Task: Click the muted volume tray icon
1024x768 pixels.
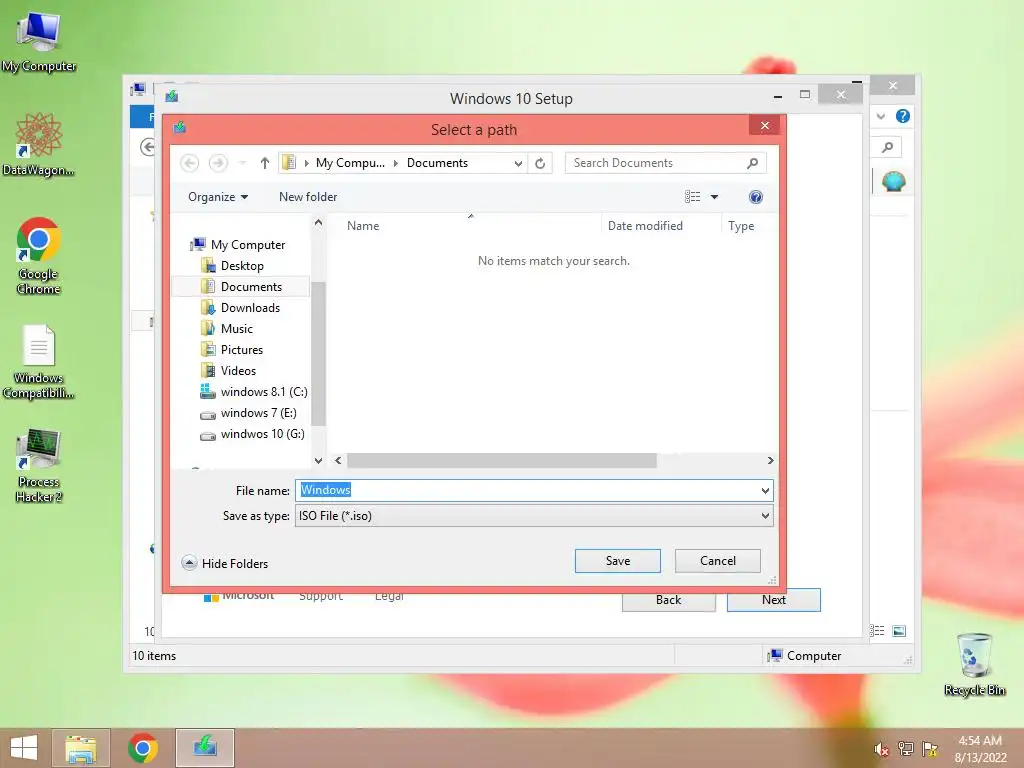Action: pyautogui.click(x=882, y=749)
